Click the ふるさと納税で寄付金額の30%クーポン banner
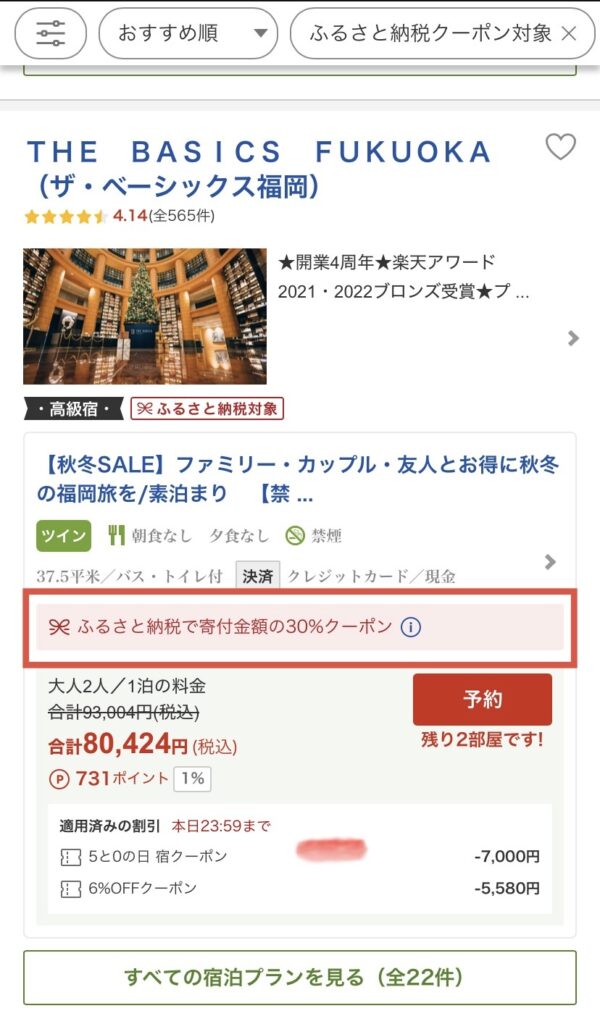Viewport: 600px width, 1024px height. (300, 627)
